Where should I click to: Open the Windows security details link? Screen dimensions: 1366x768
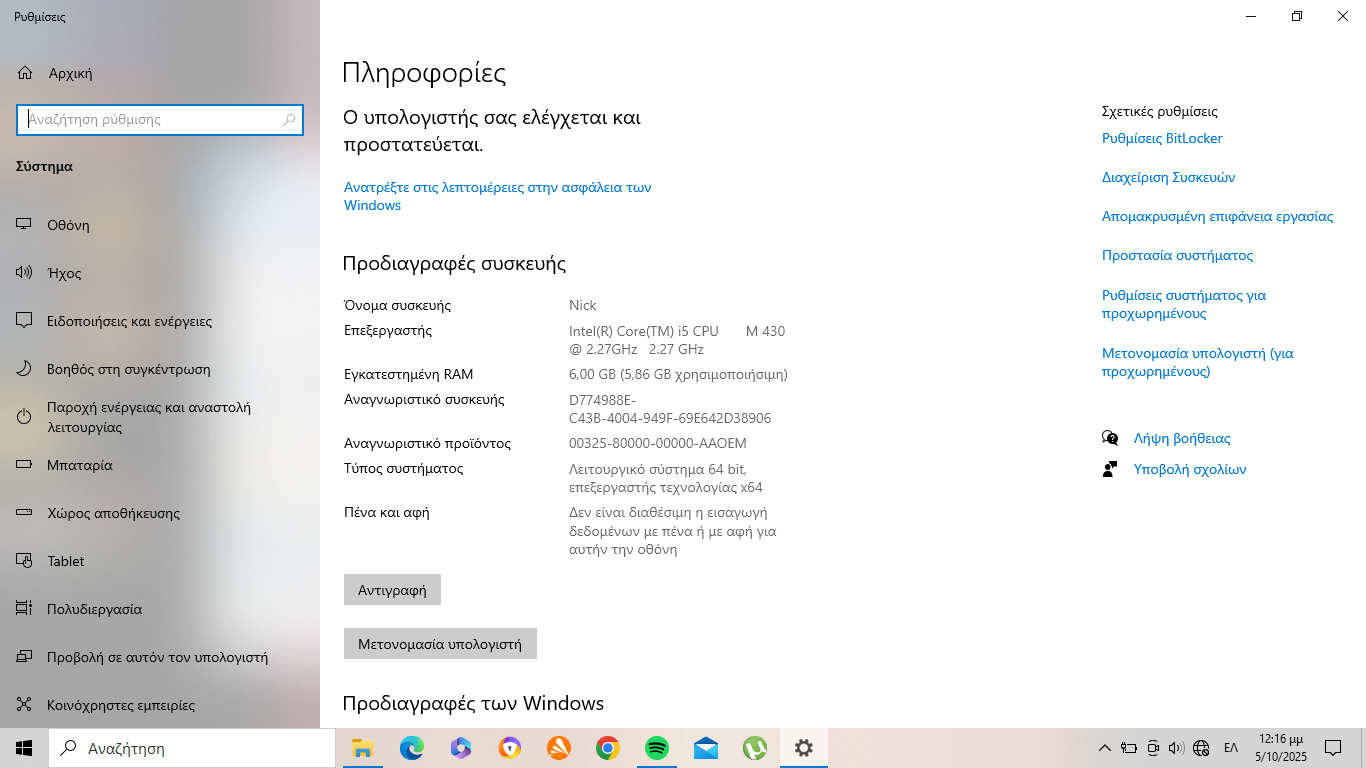498,196
